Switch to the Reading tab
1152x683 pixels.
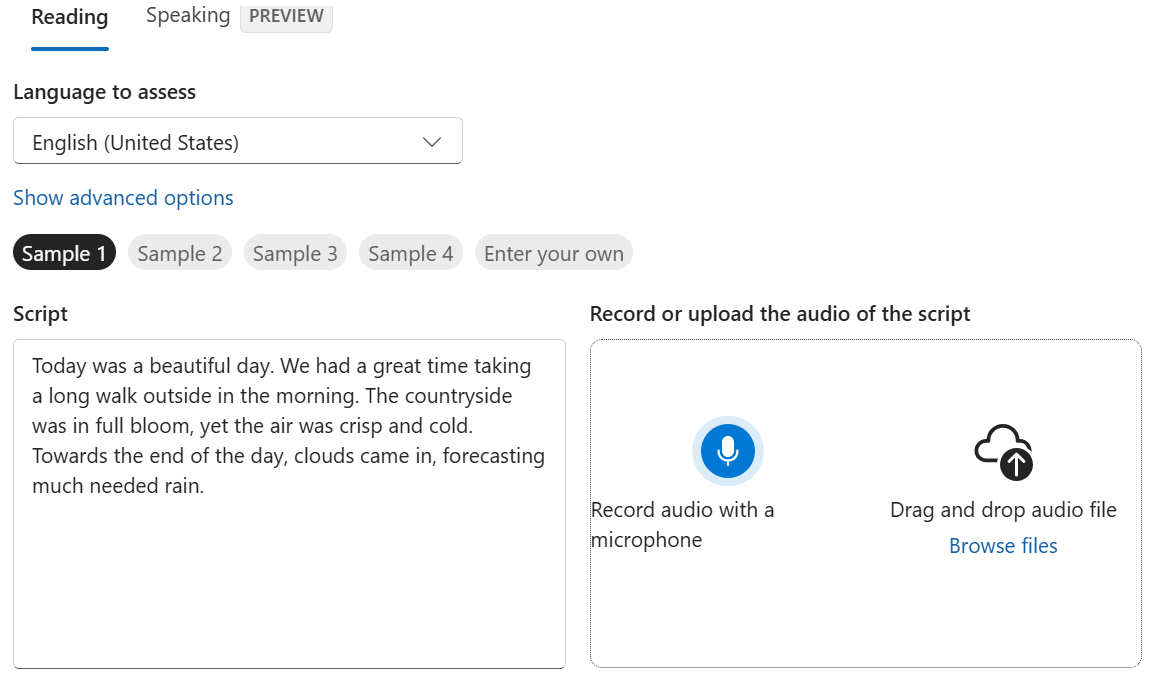[70, 18]
